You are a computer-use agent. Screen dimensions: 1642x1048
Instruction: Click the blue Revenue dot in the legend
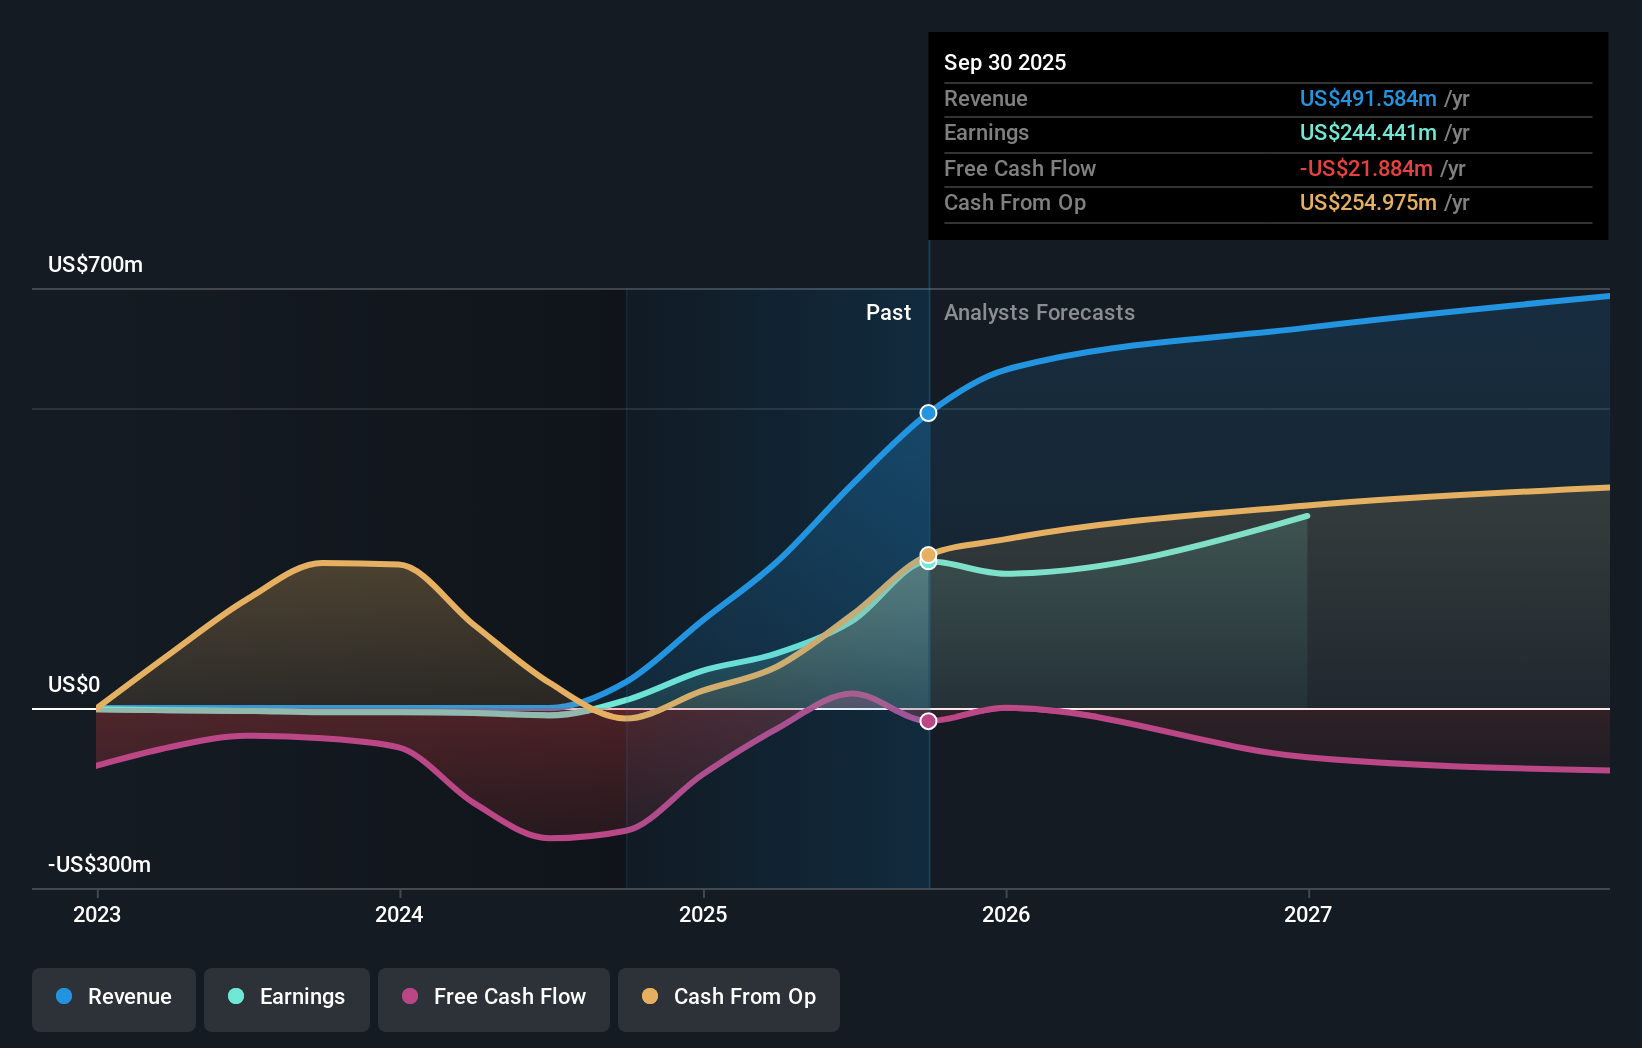63,997
